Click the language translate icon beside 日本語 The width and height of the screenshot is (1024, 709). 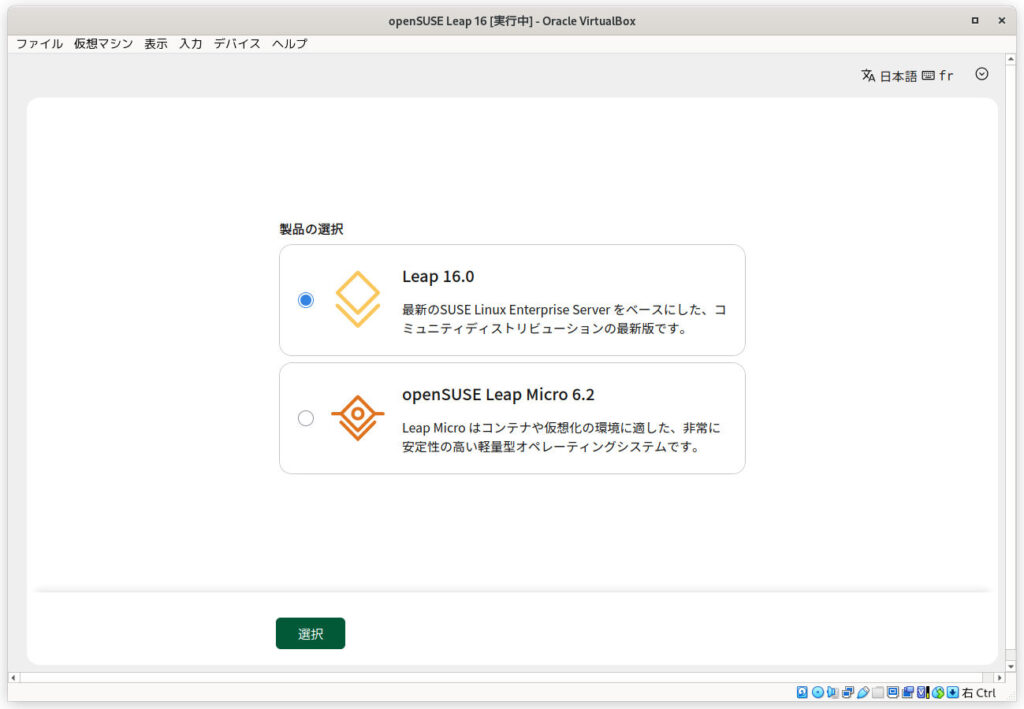tap(868, 75)
